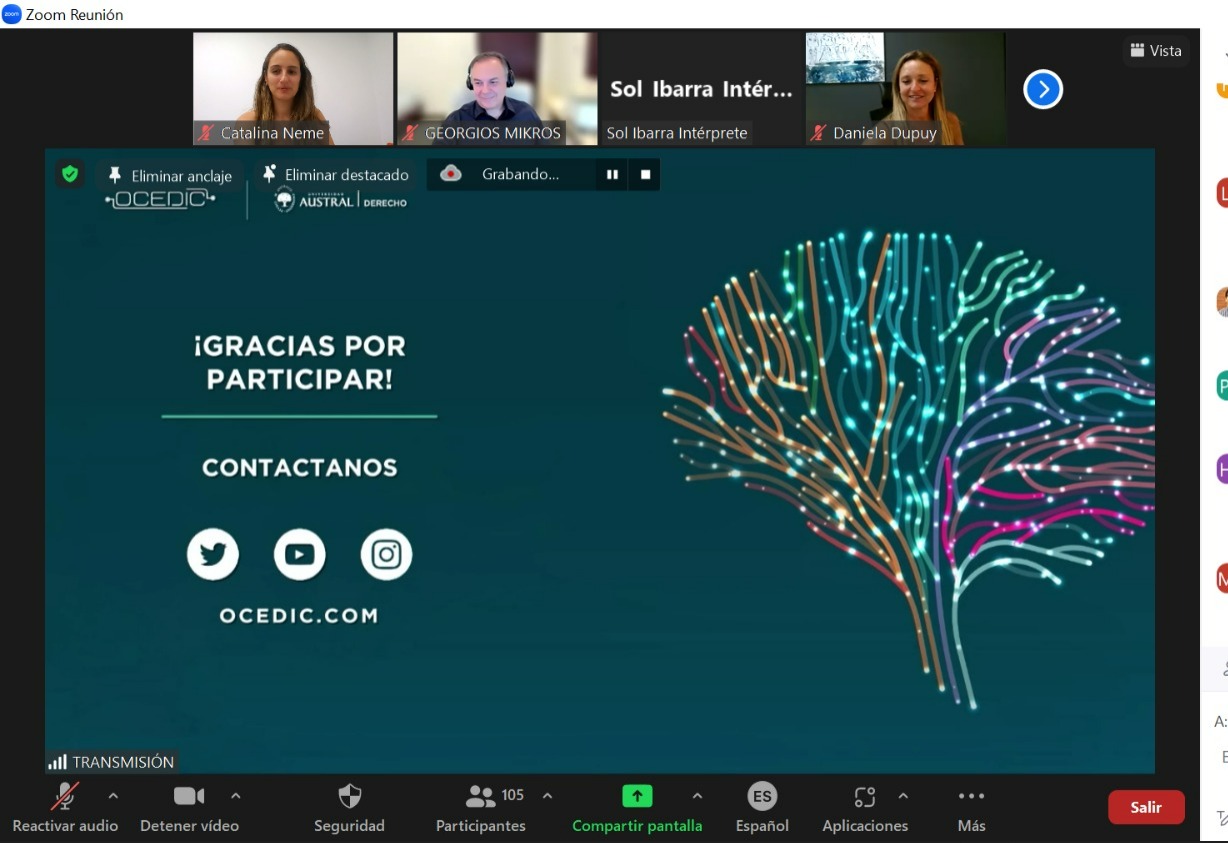Click the green Compartir pantalla icon
This screenshot has height=843, width=1228.
click(x=637, y=796)
